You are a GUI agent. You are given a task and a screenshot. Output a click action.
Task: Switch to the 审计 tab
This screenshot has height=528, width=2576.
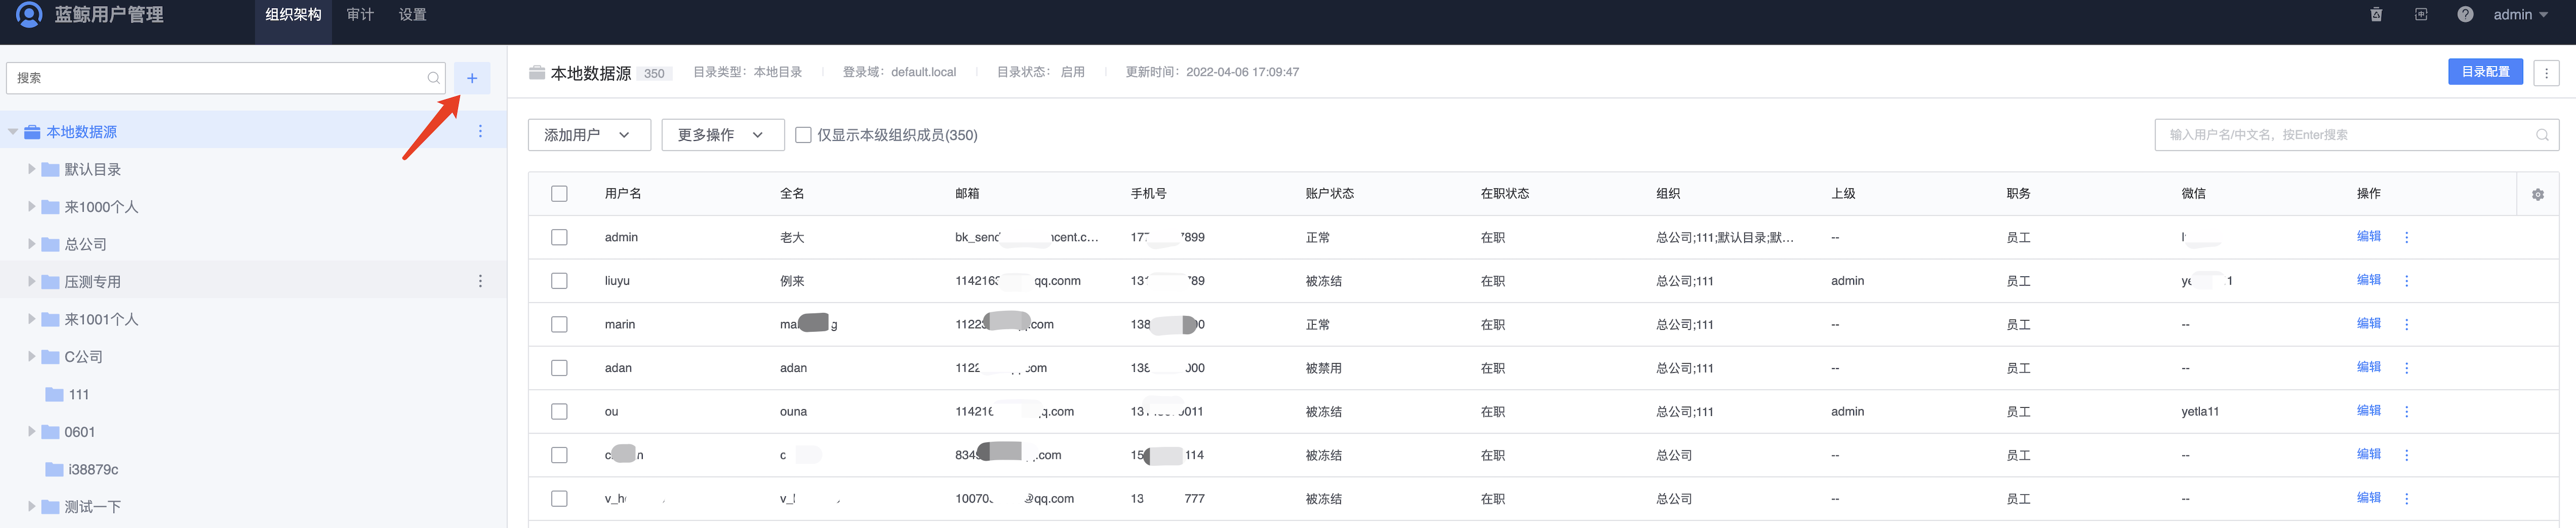360,15
